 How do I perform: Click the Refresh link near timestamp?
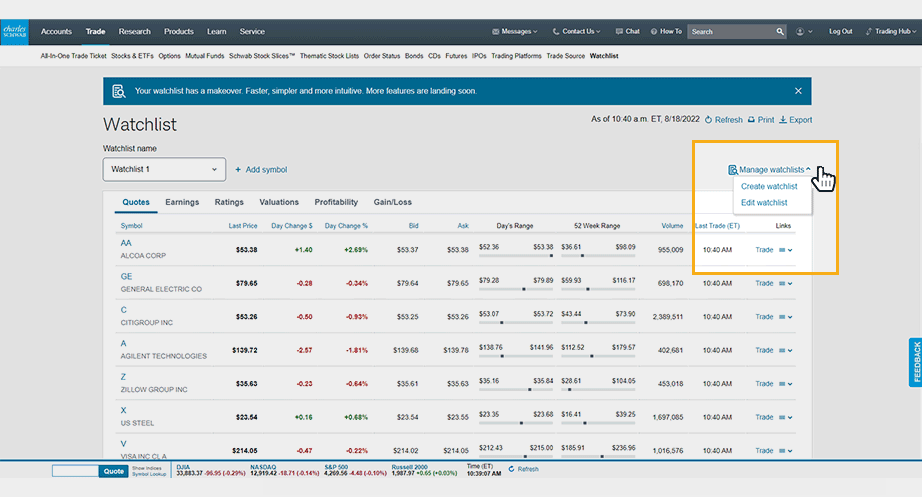pos(724,119)
